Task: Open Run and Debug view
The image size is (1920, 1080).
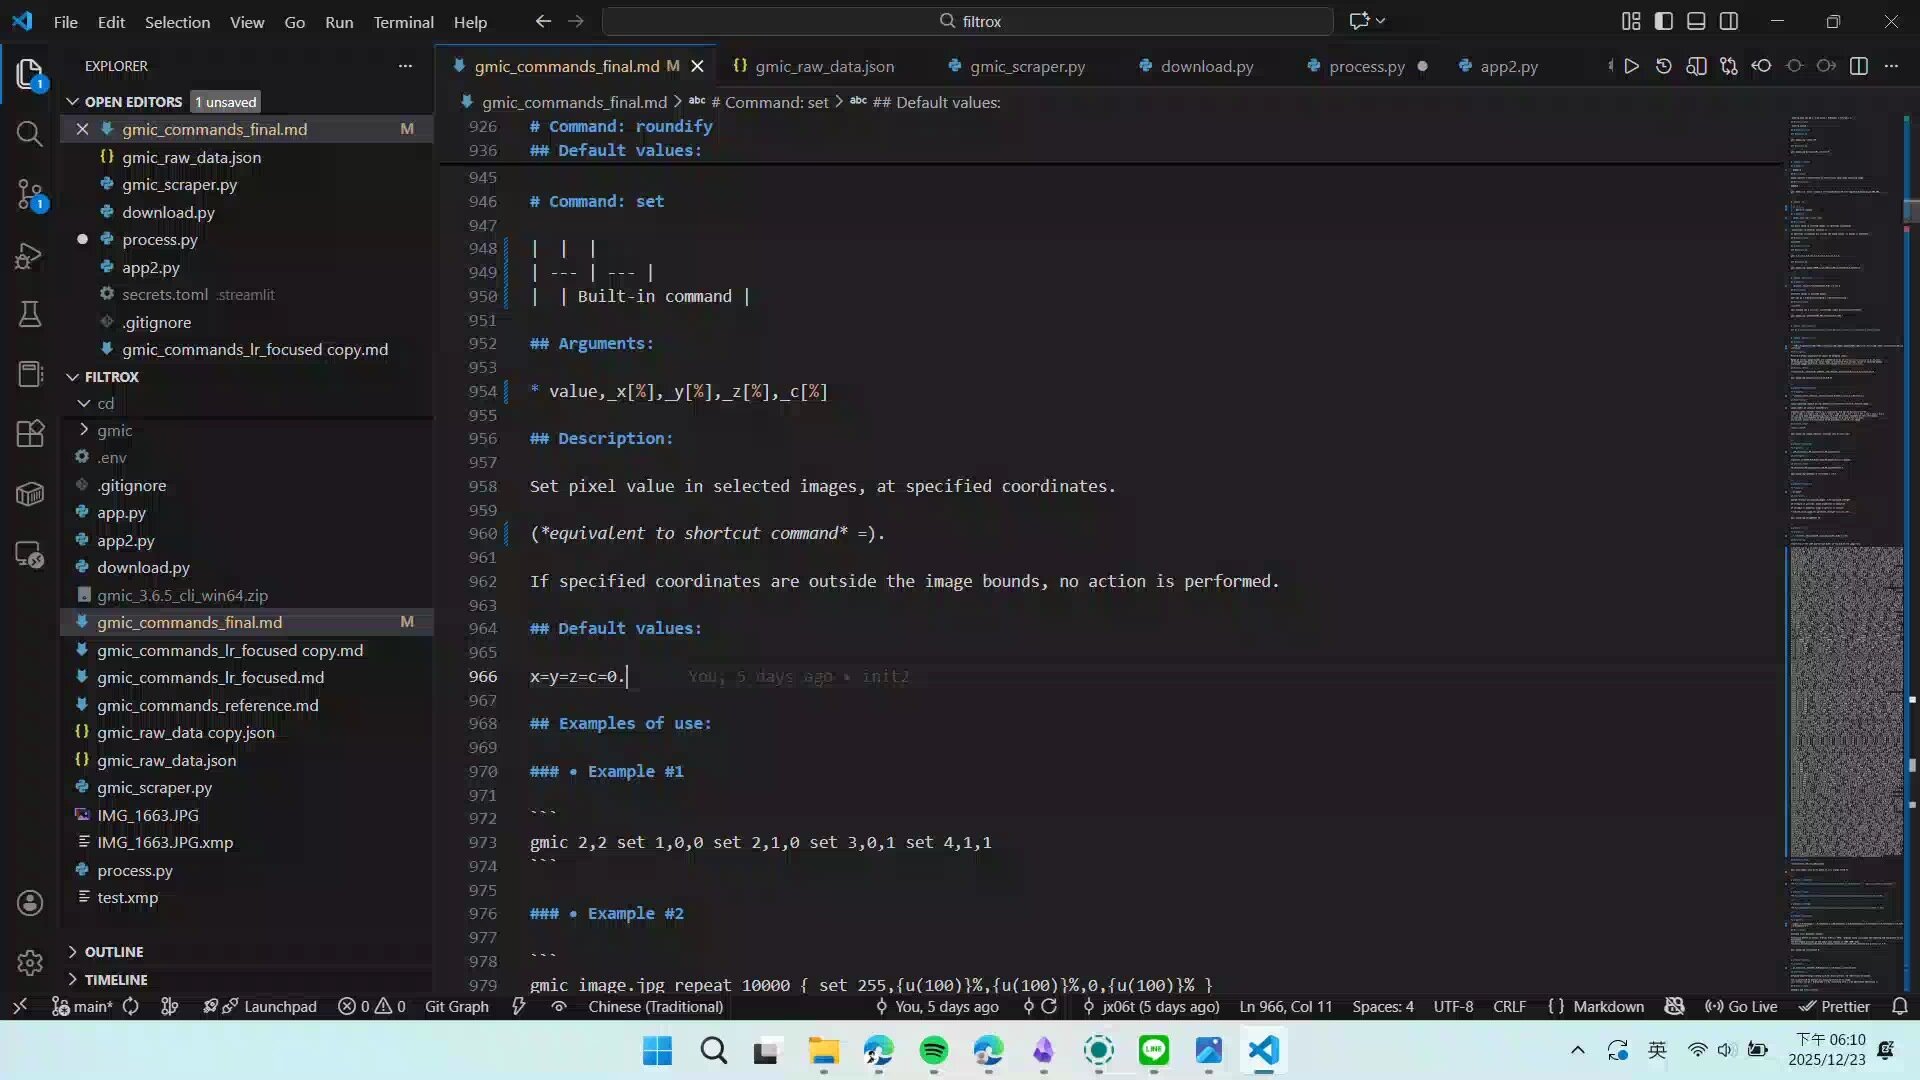Action: (29, 256)
